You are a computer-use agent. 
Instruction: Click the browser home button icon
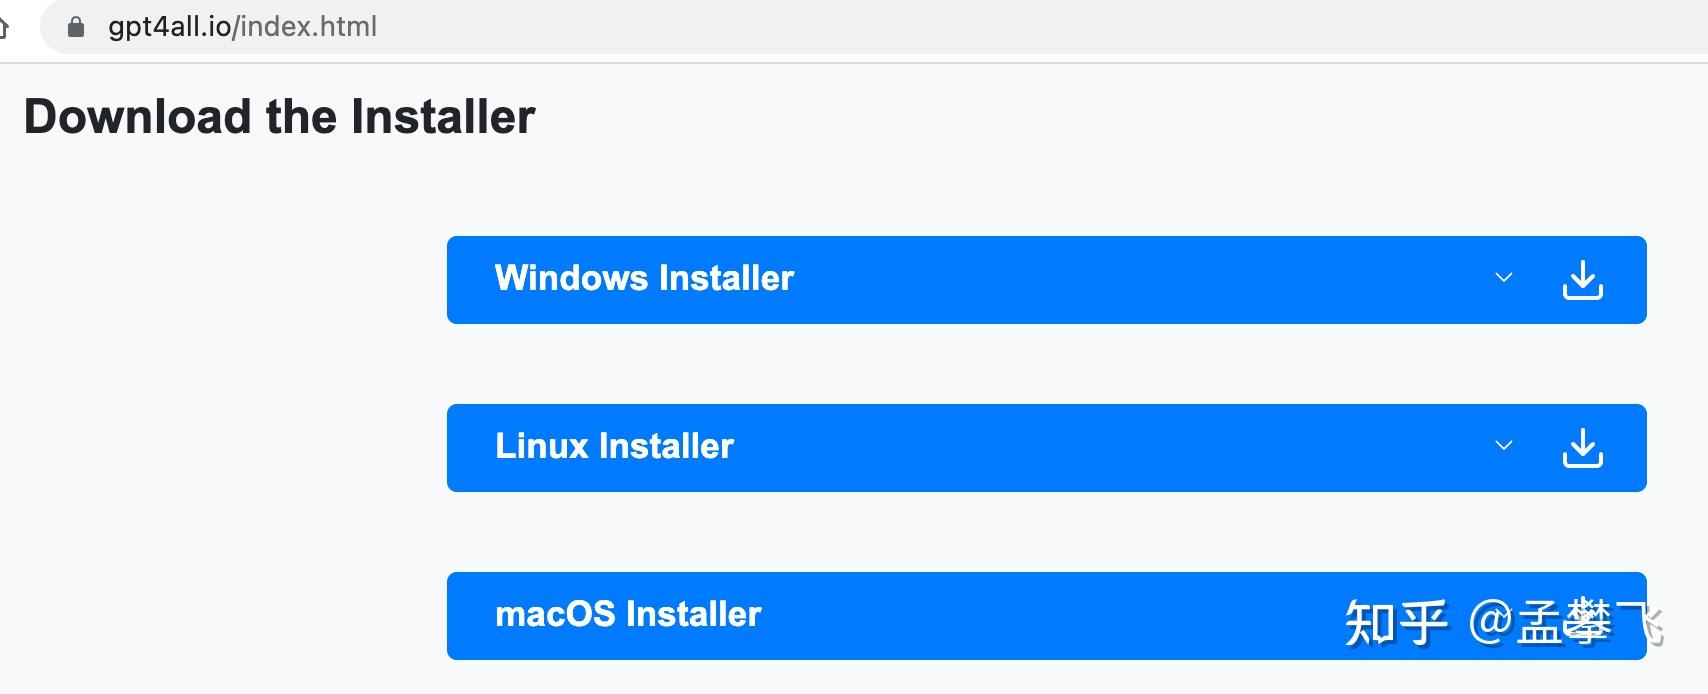click(x=3, y=27)
